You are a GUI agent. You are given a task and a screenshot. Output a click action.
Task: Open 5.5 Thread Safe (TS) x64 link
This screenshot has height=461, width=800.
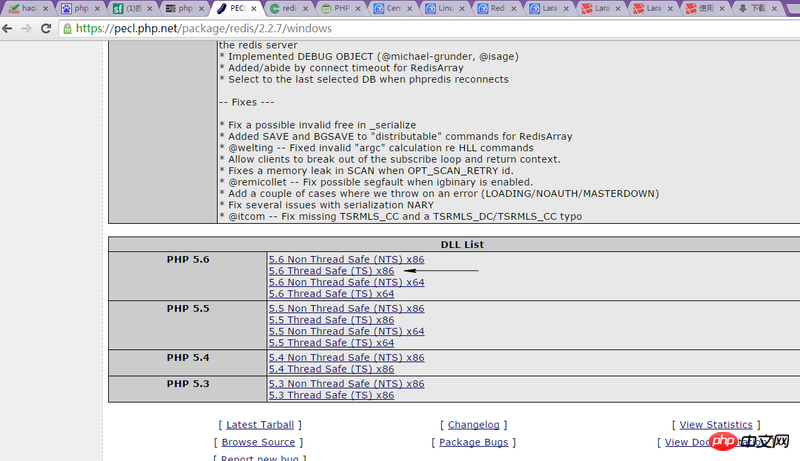332,343
